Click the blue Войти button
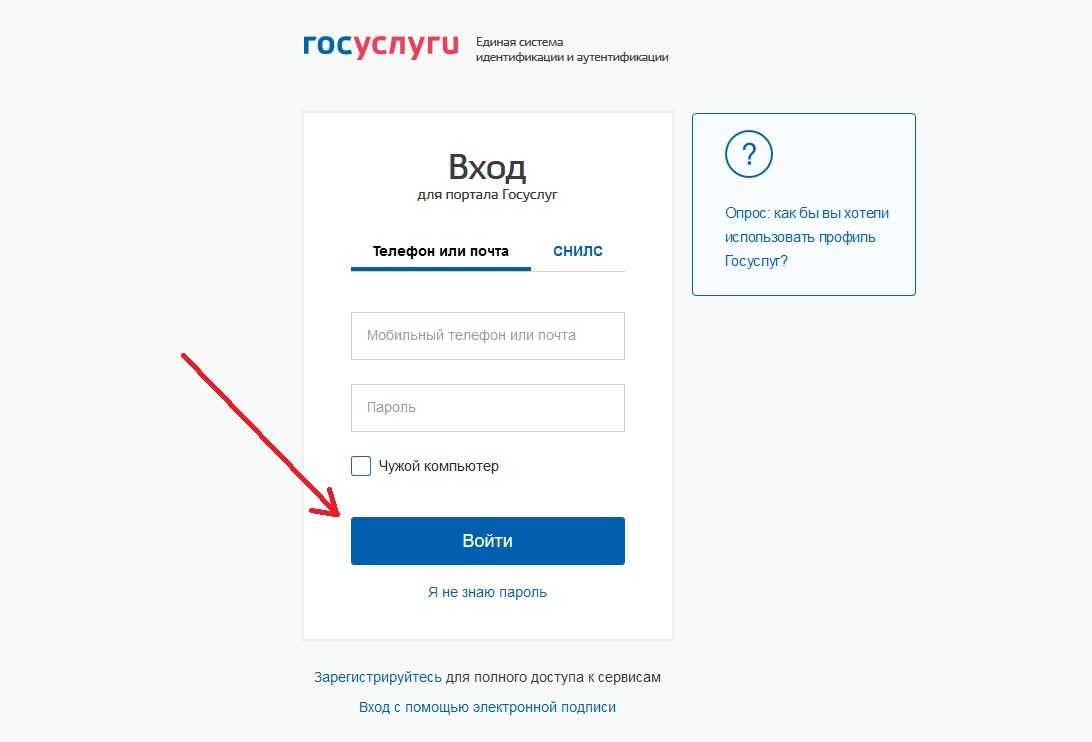The width and height of the screenshot is (1092, 742). tap(488, 541)
